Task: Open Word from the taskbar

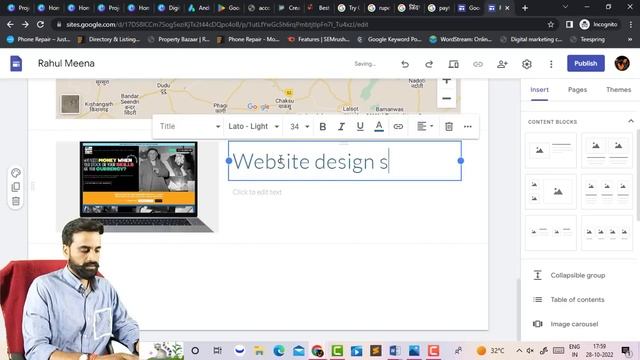Action: pyautogui.click(x=395, y=351)
